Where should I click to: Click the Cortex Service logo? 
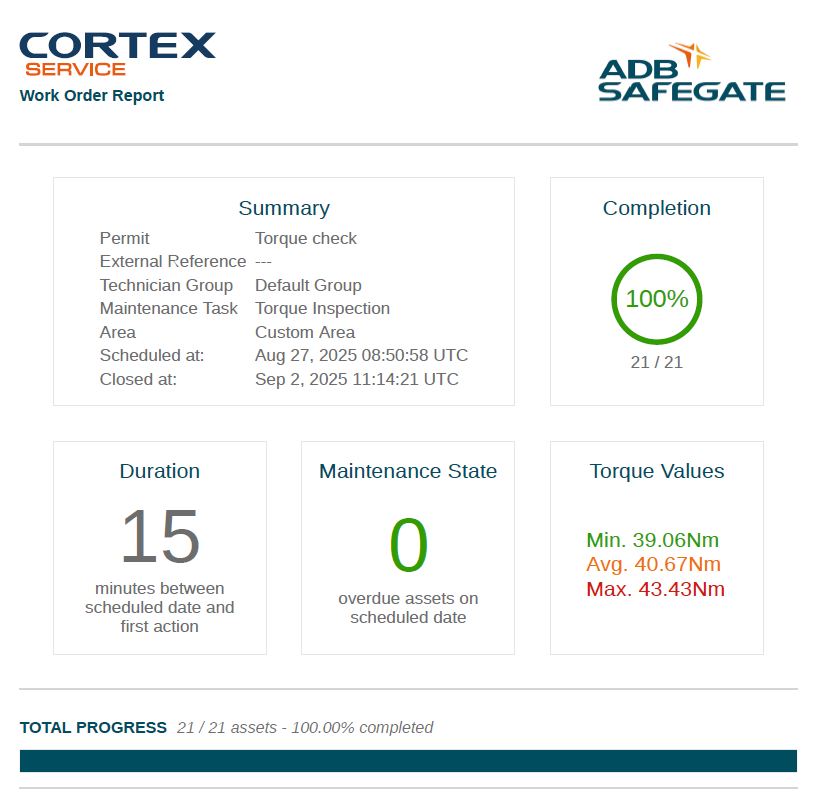click(117, 54)
